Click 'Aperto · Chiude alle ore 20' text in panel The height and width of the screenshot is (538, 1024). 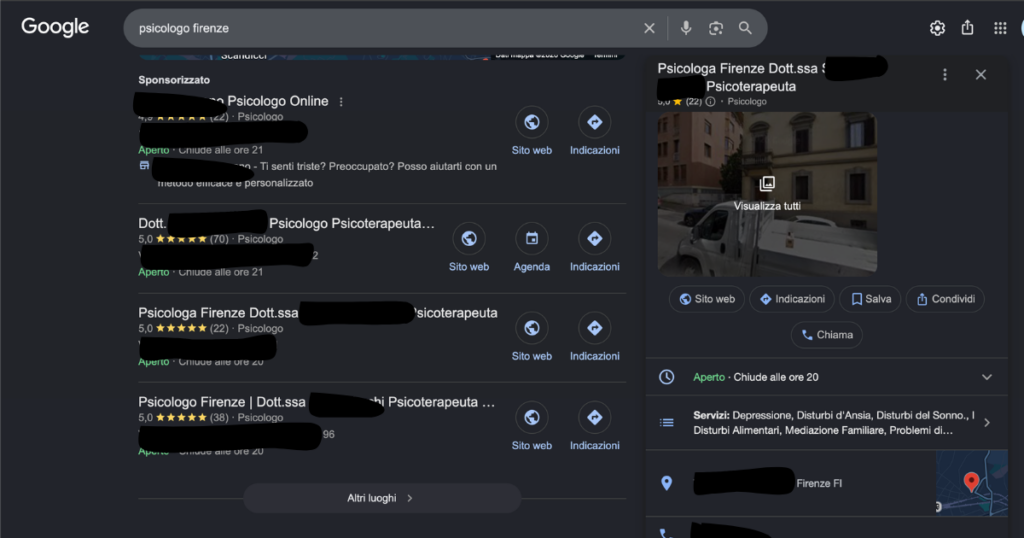tap(756, 377)
